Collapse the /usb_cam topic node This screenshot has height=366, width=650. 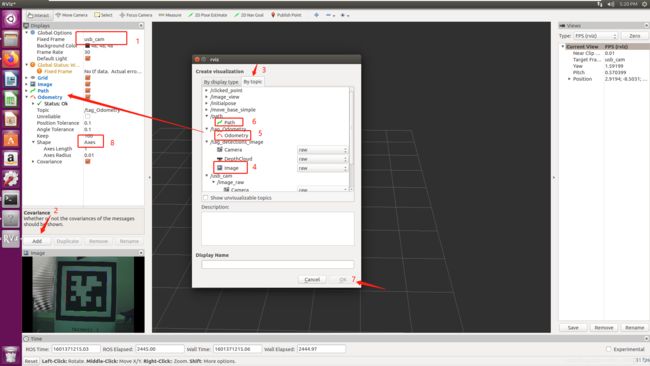pyautogui.click(x=206, y=176)
